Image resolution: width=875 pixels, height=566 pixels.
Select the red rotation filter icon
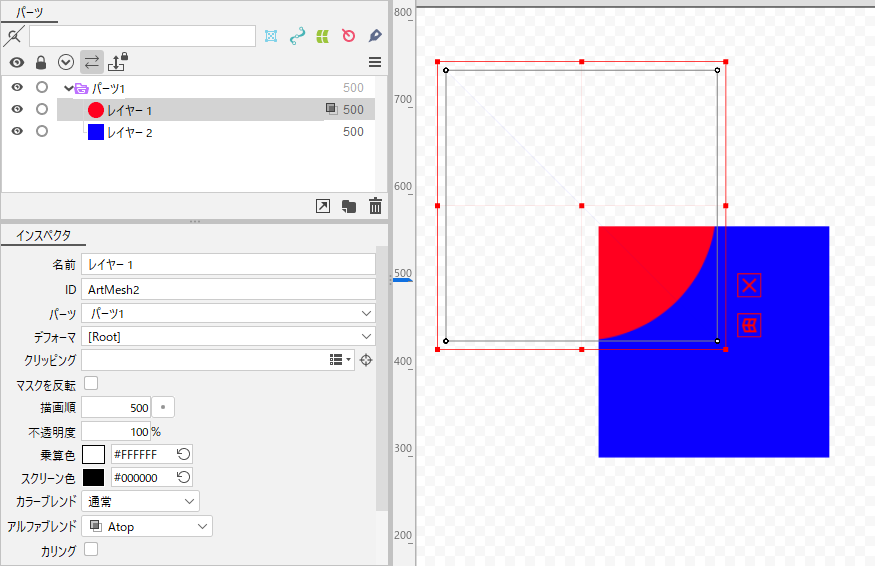348,36
